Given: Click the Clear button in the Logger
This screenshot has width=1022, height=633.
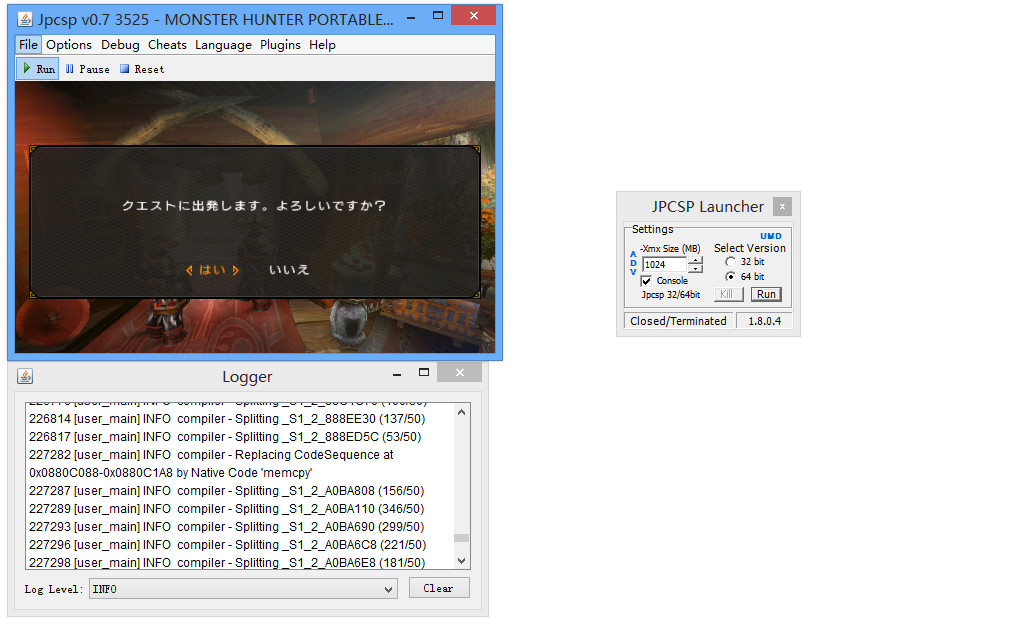Looking at the screenshot, I should point(438,588).
